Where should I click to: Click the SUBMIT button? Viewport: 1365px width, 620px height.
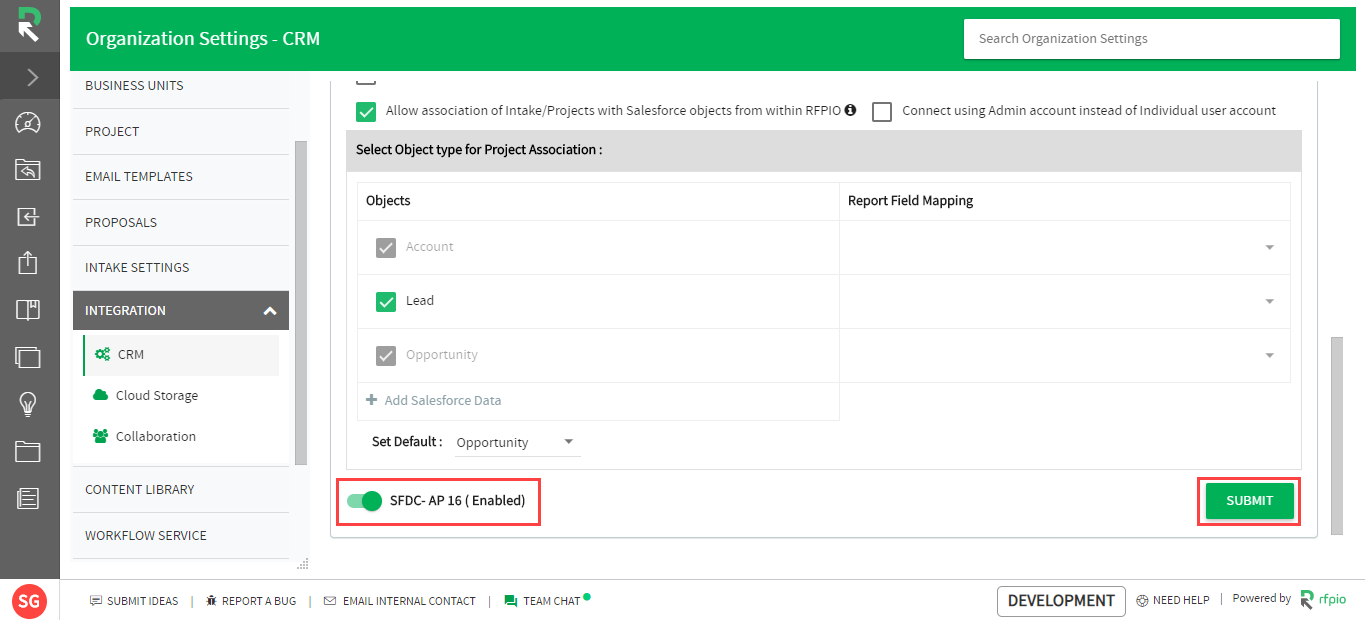pos(1249,501)
